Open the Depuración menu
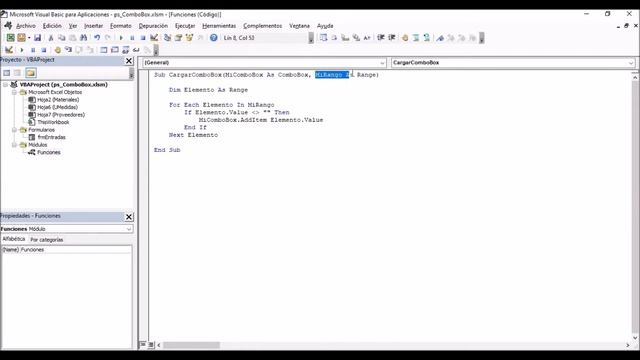The height and width of the screenshot is (360, 640). 153,26
